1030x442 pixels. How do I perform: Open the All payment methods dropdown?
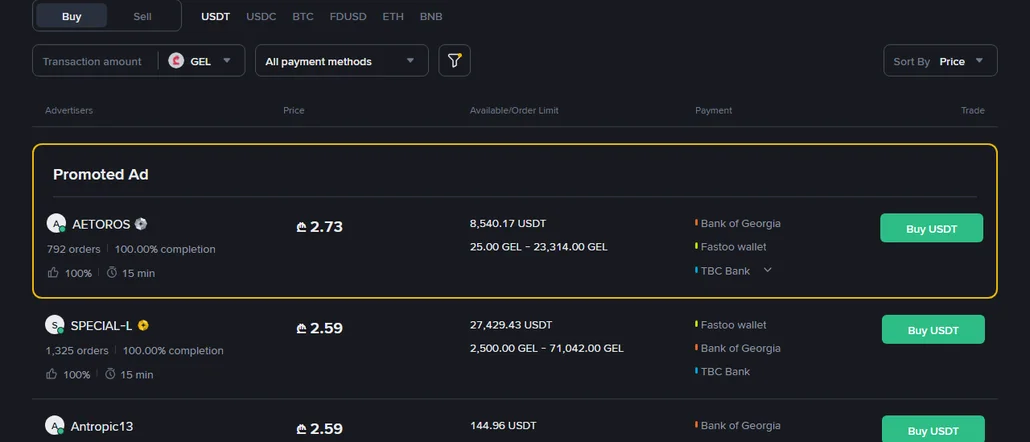342,60
